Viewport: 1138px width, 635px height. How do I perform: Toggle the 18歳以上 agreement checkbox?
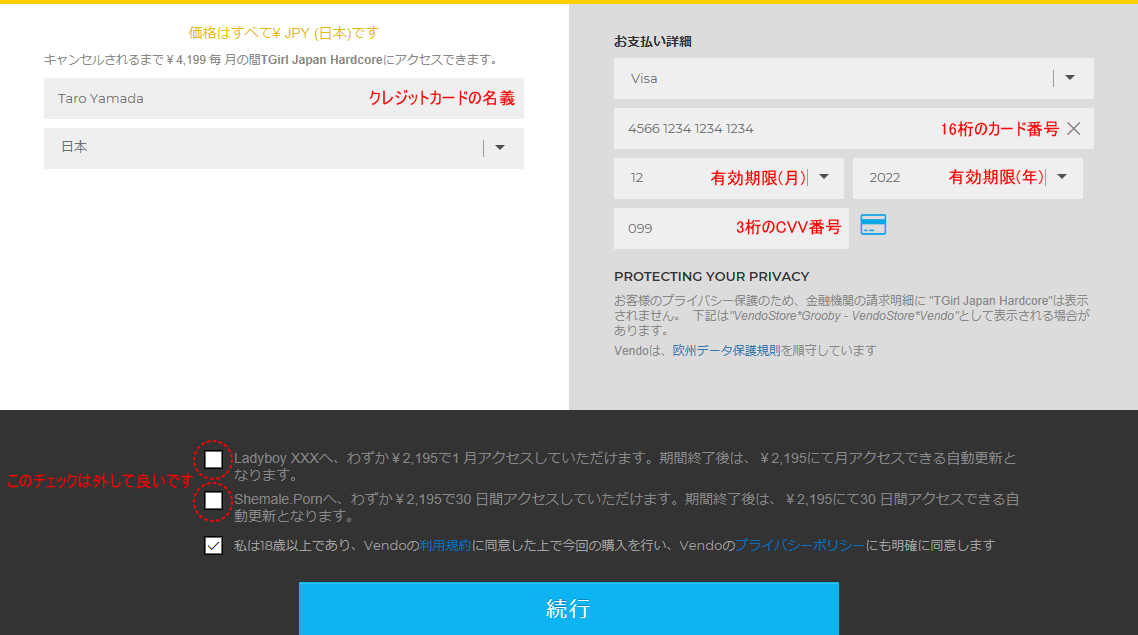[213, 546]
